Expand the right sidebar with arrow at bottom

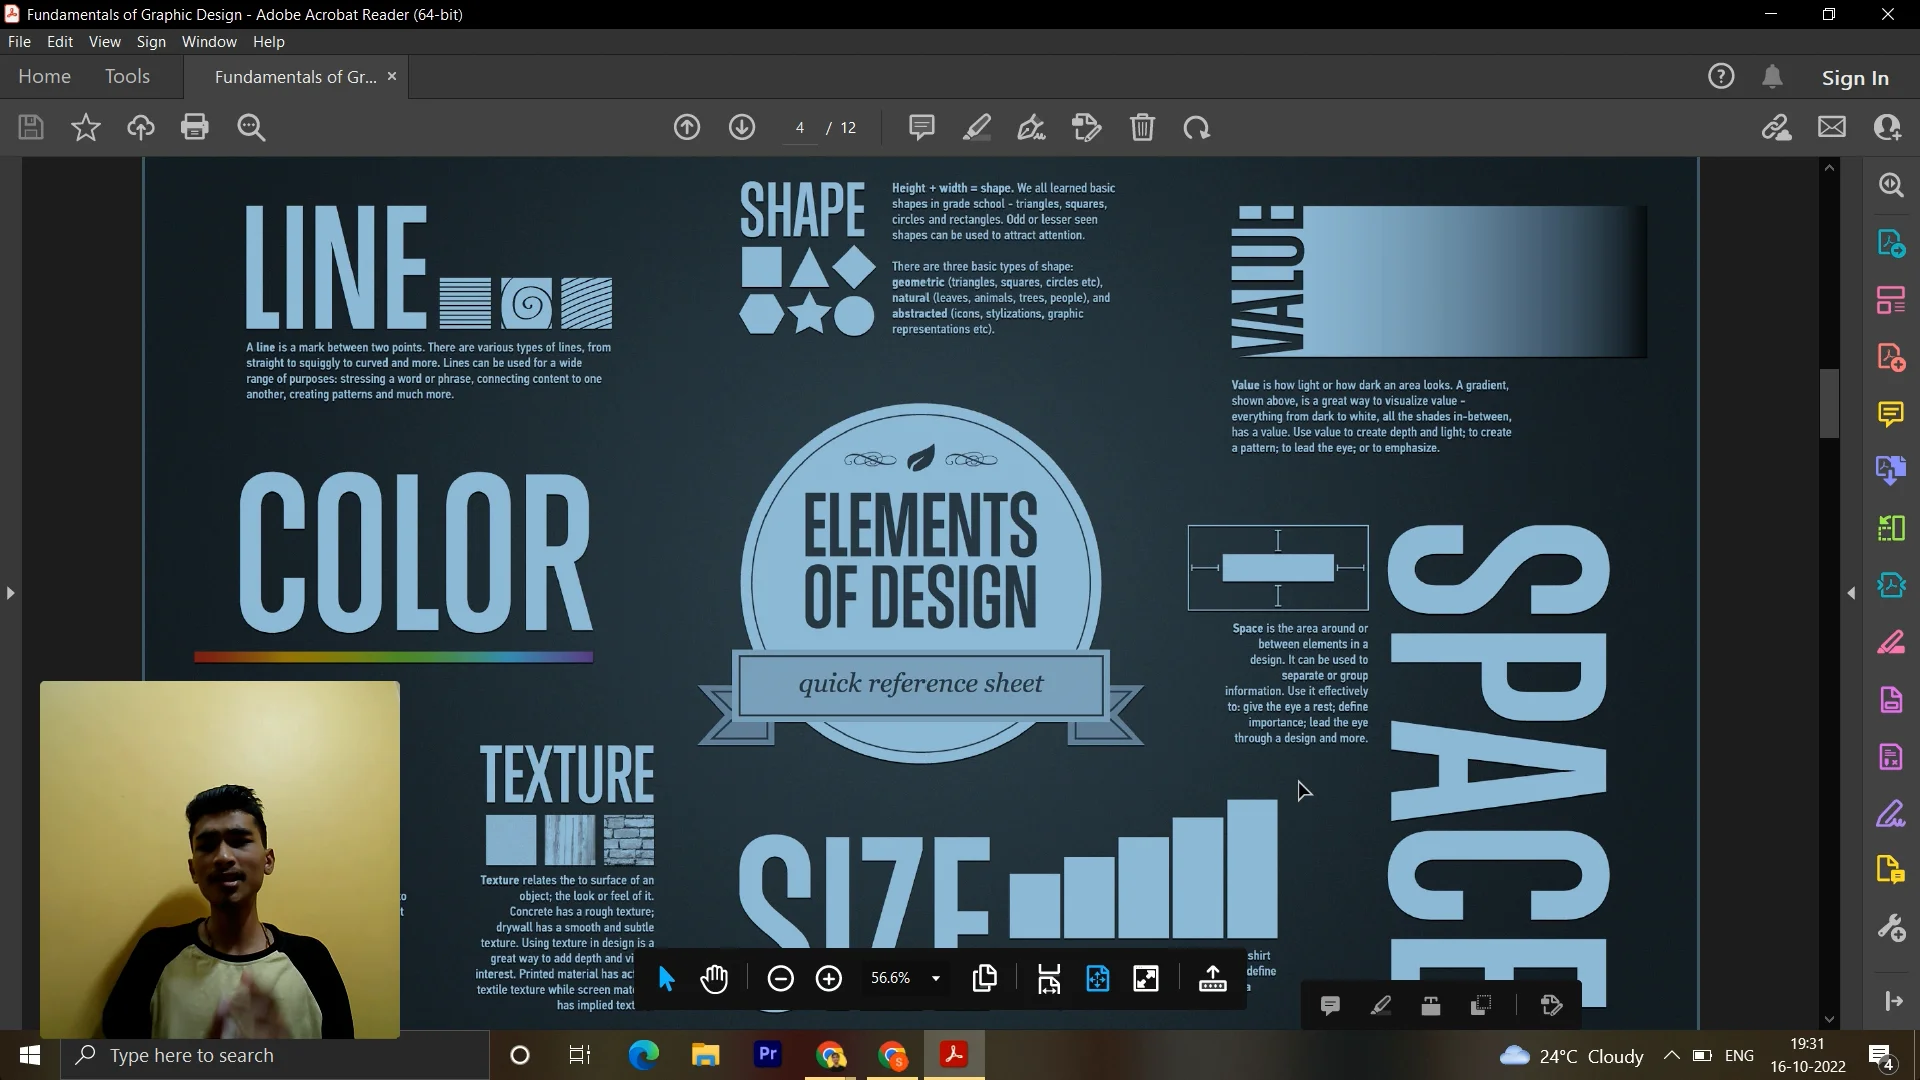coord(1893,1000)
